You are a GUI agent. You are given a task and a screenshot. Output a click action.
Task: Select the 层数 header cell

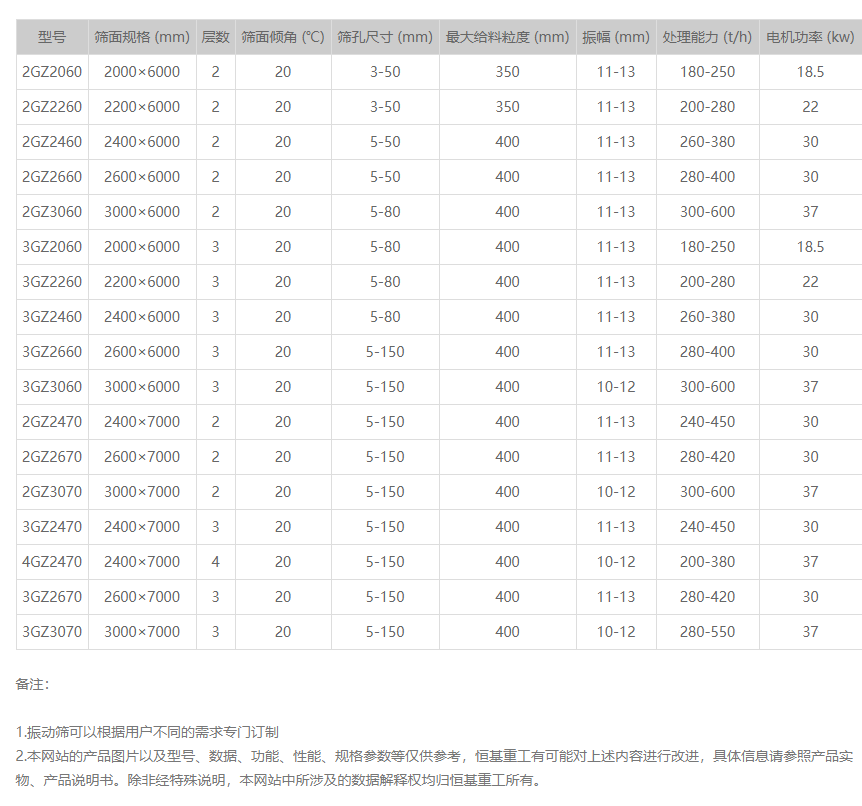215,37
